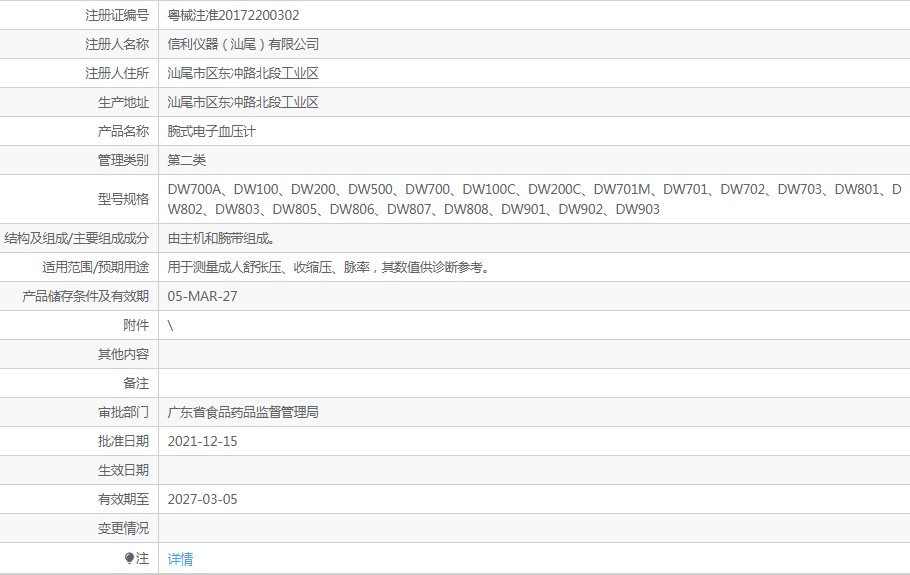Click the bullet icon beside 注 label
The height and width of the screenshot is (575, 910).
[129, 558]
